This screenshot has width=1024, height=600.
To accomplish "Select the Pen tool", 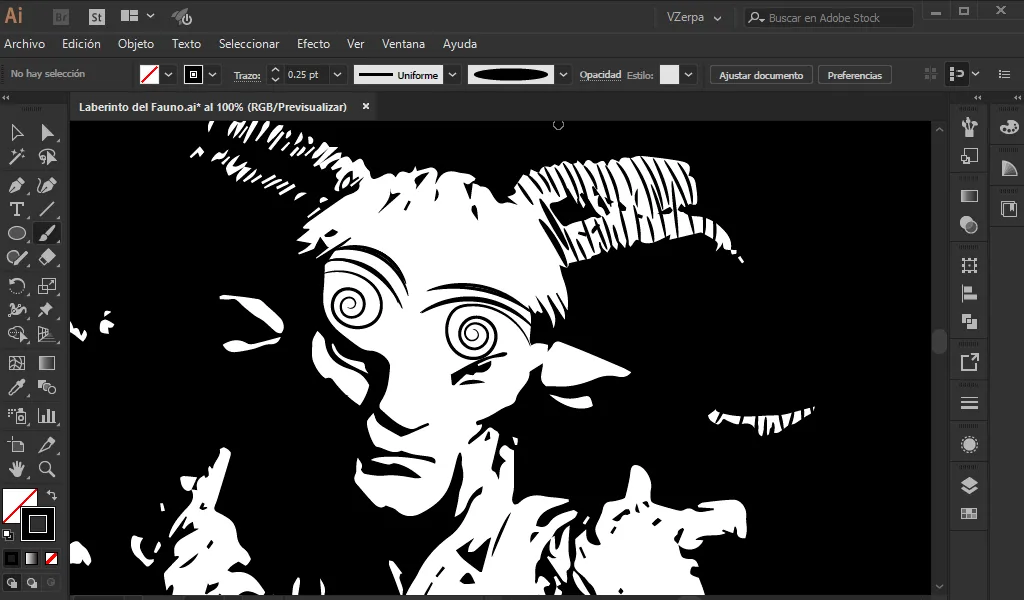I will click(17, 185).
